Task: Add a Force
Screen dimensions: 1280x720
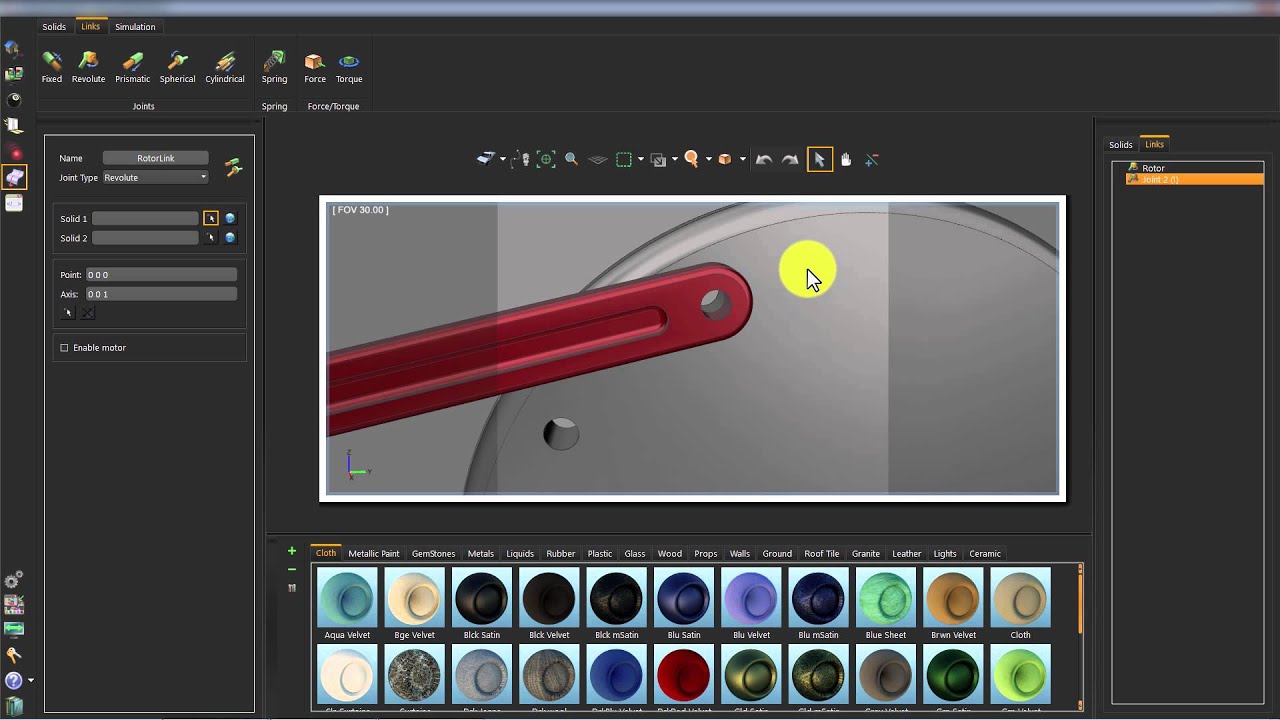Action: (x=315, y=67)
